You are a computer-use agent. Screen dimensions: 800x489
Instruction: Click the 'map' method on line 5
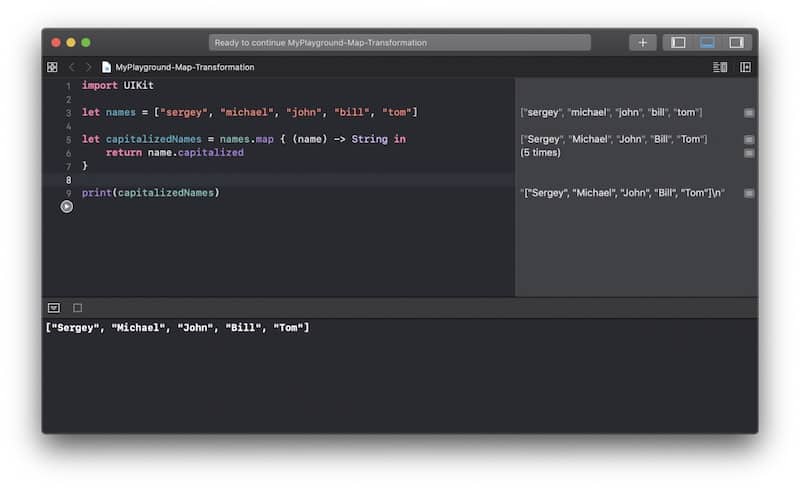click(x=265, y=139)
